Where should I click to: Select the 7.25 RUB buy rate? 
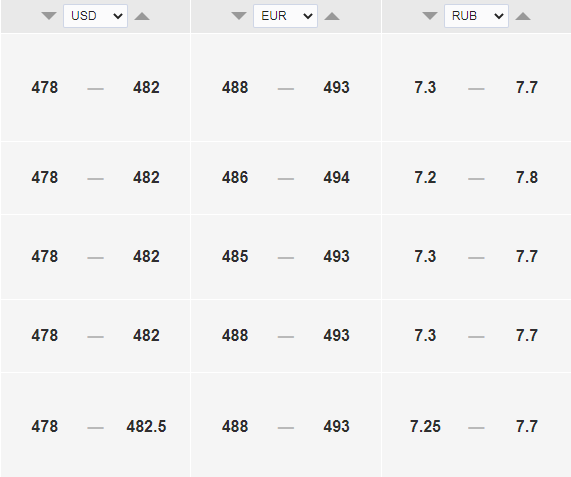[425, 426]
